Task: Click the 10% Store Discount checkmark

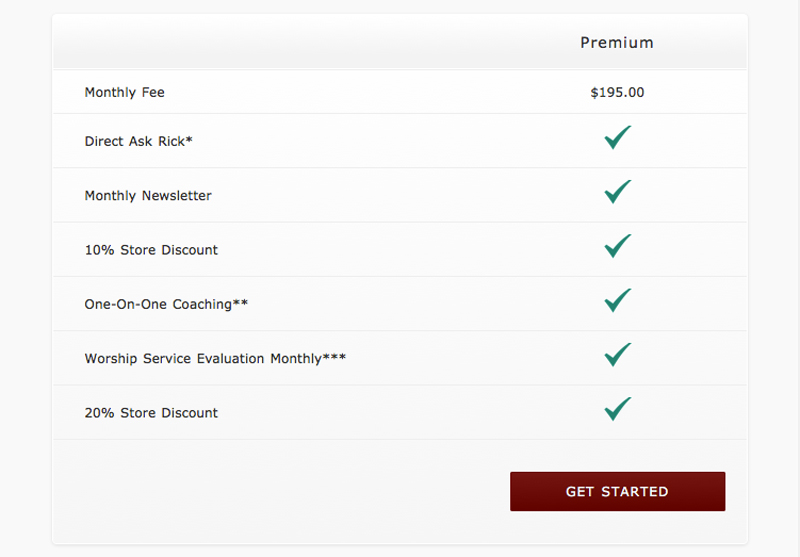Action: pos(618,246)
